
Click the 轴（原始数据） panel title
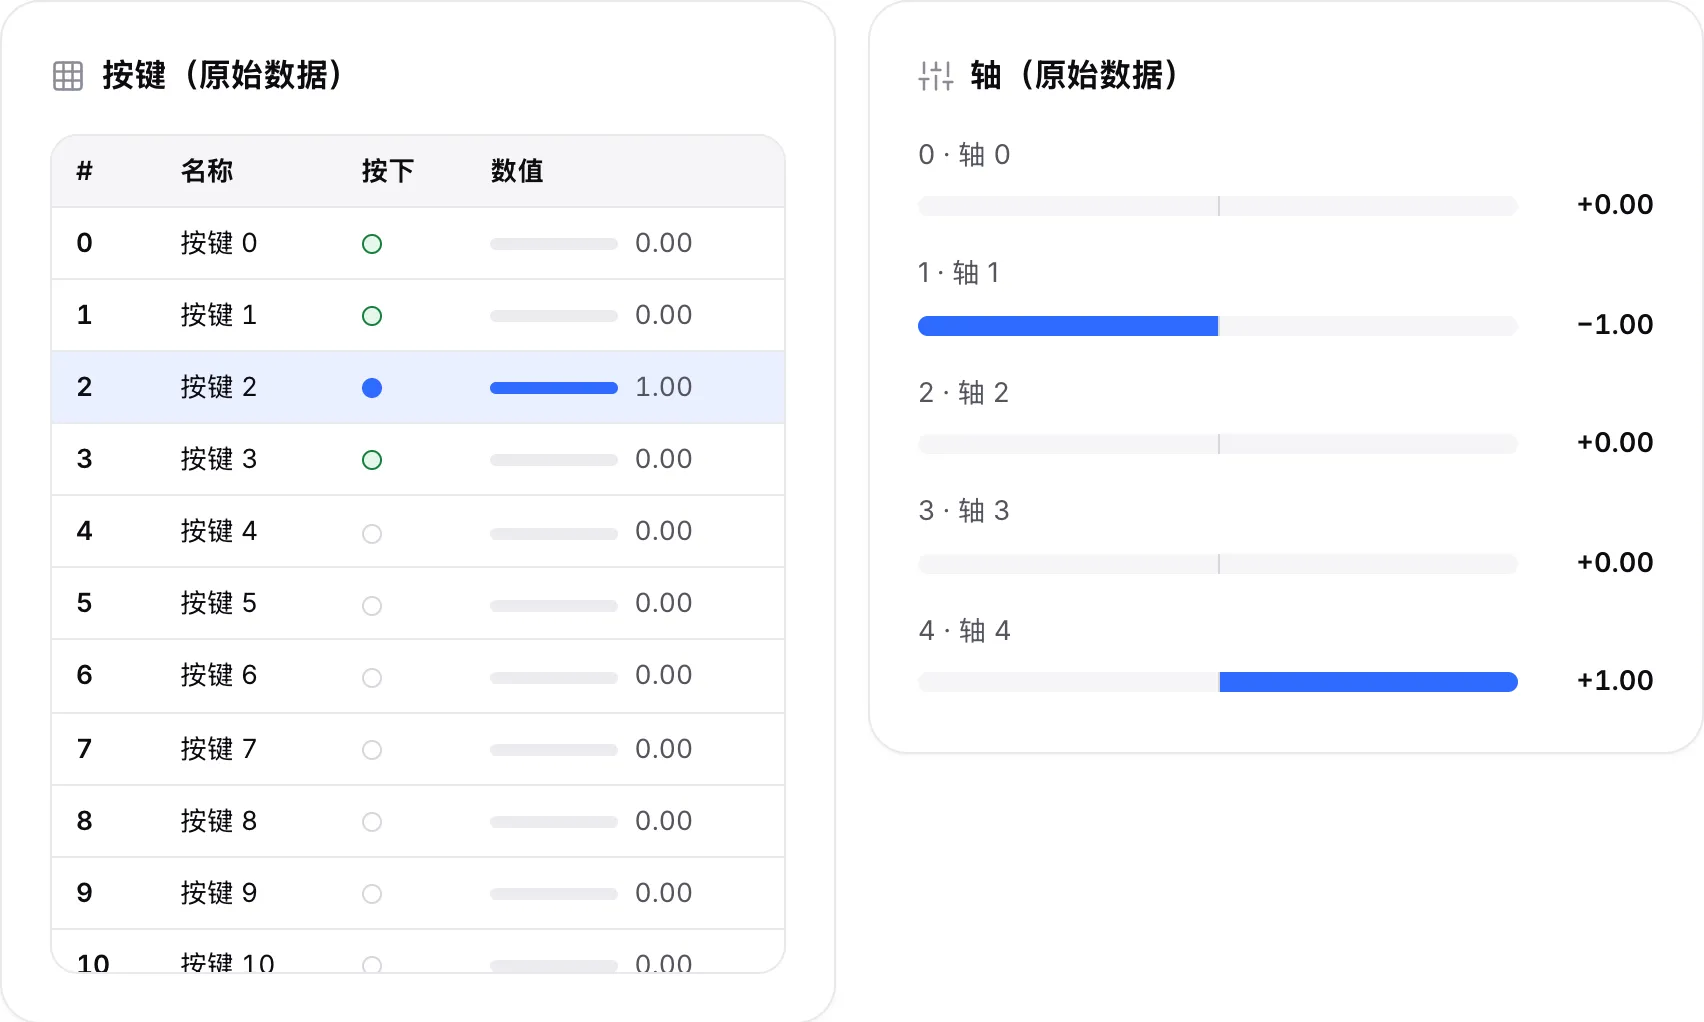(x=1075, y=75)
